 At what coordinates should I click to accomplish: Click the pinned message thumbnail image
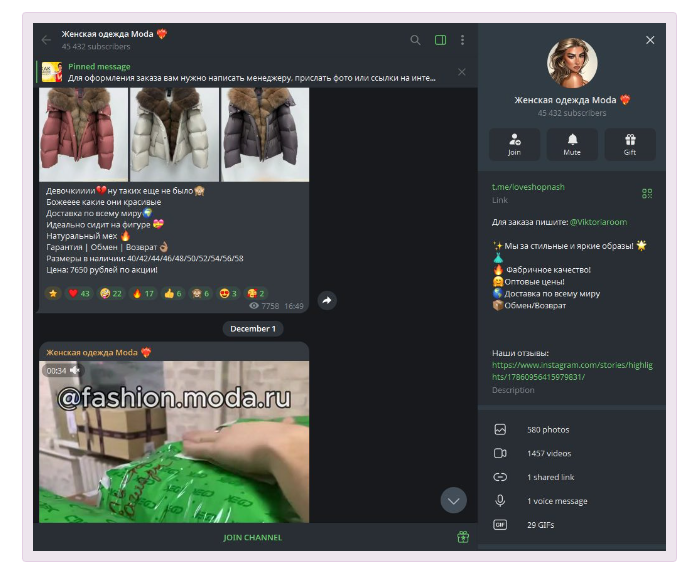[52, 72]
